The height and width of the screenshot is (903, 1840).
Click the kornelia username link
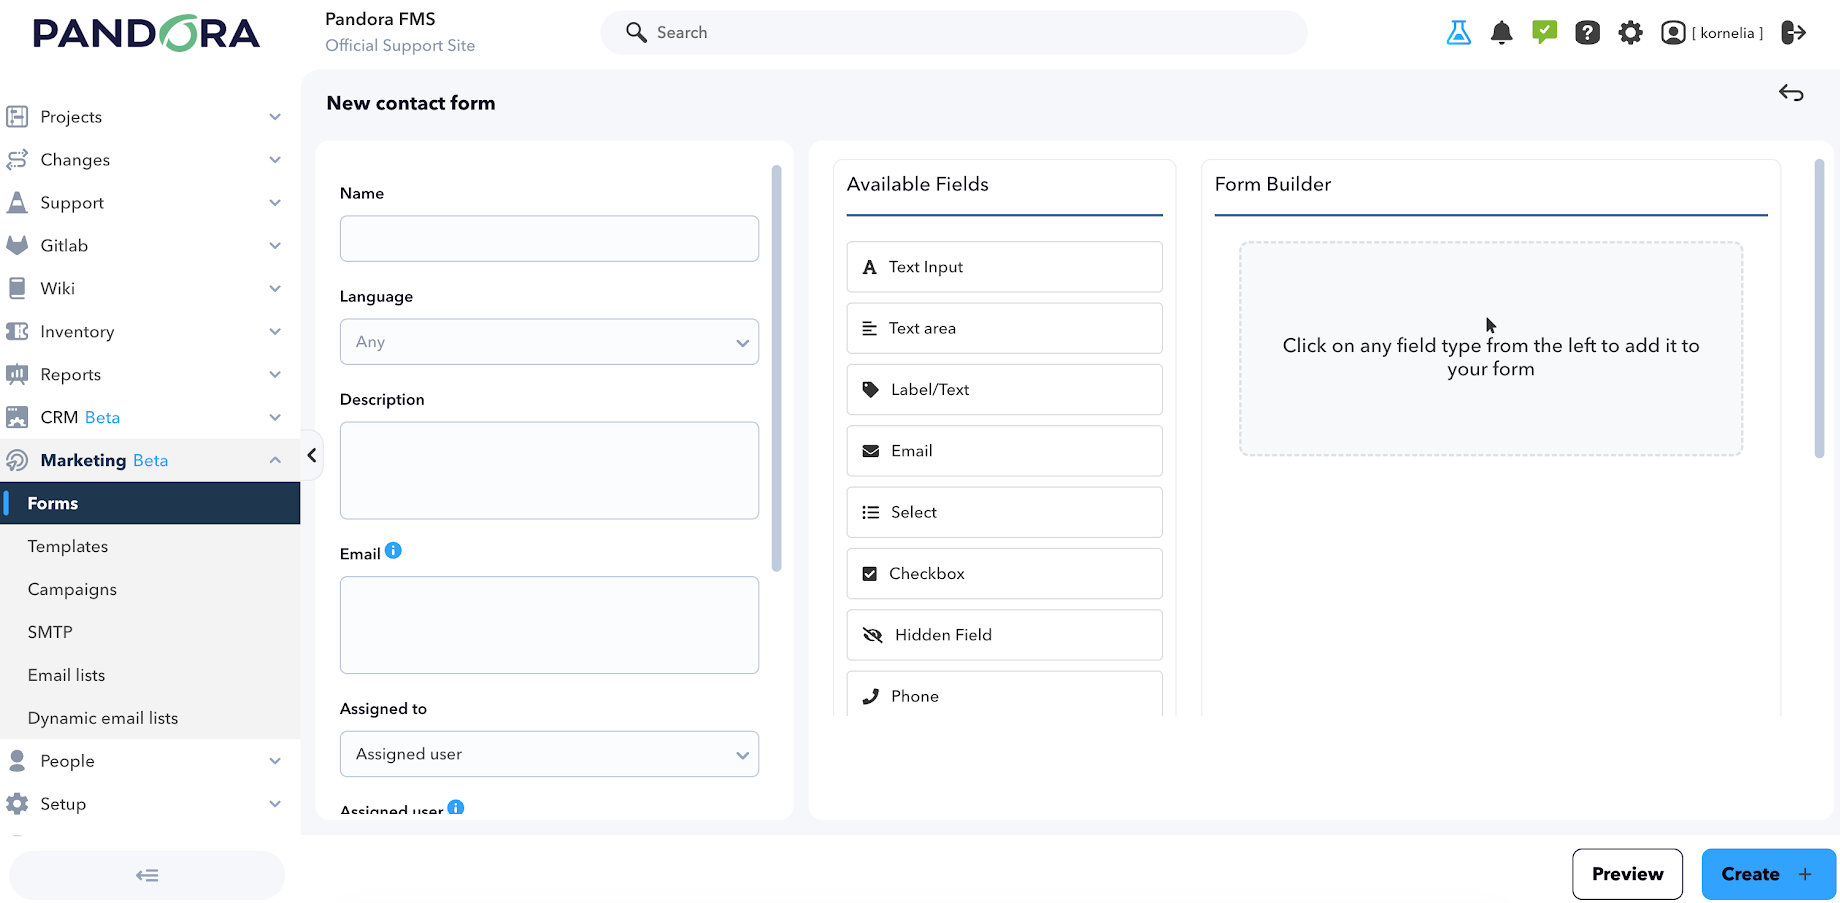[1727, 33]
